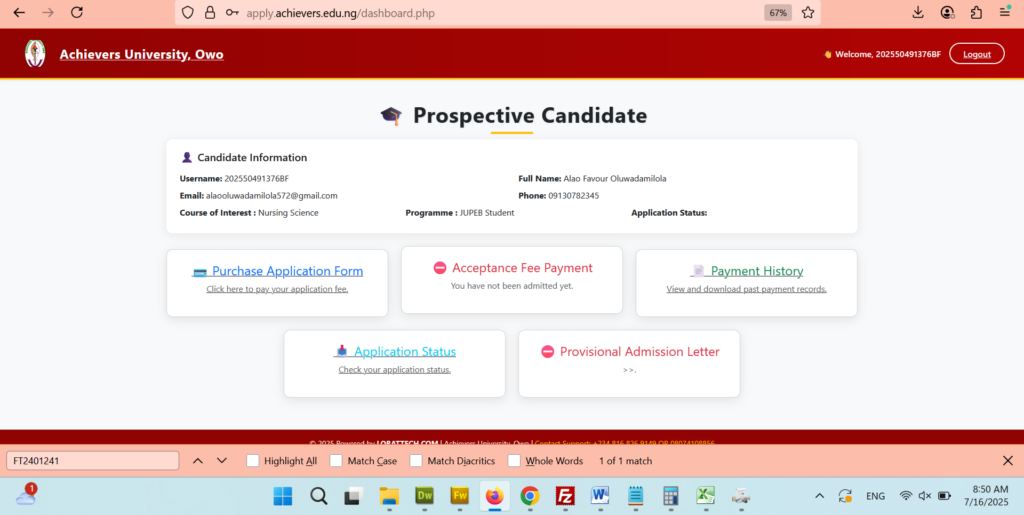
Task: Open Microsoft Word from taskbar
Action: pos(600,496)
